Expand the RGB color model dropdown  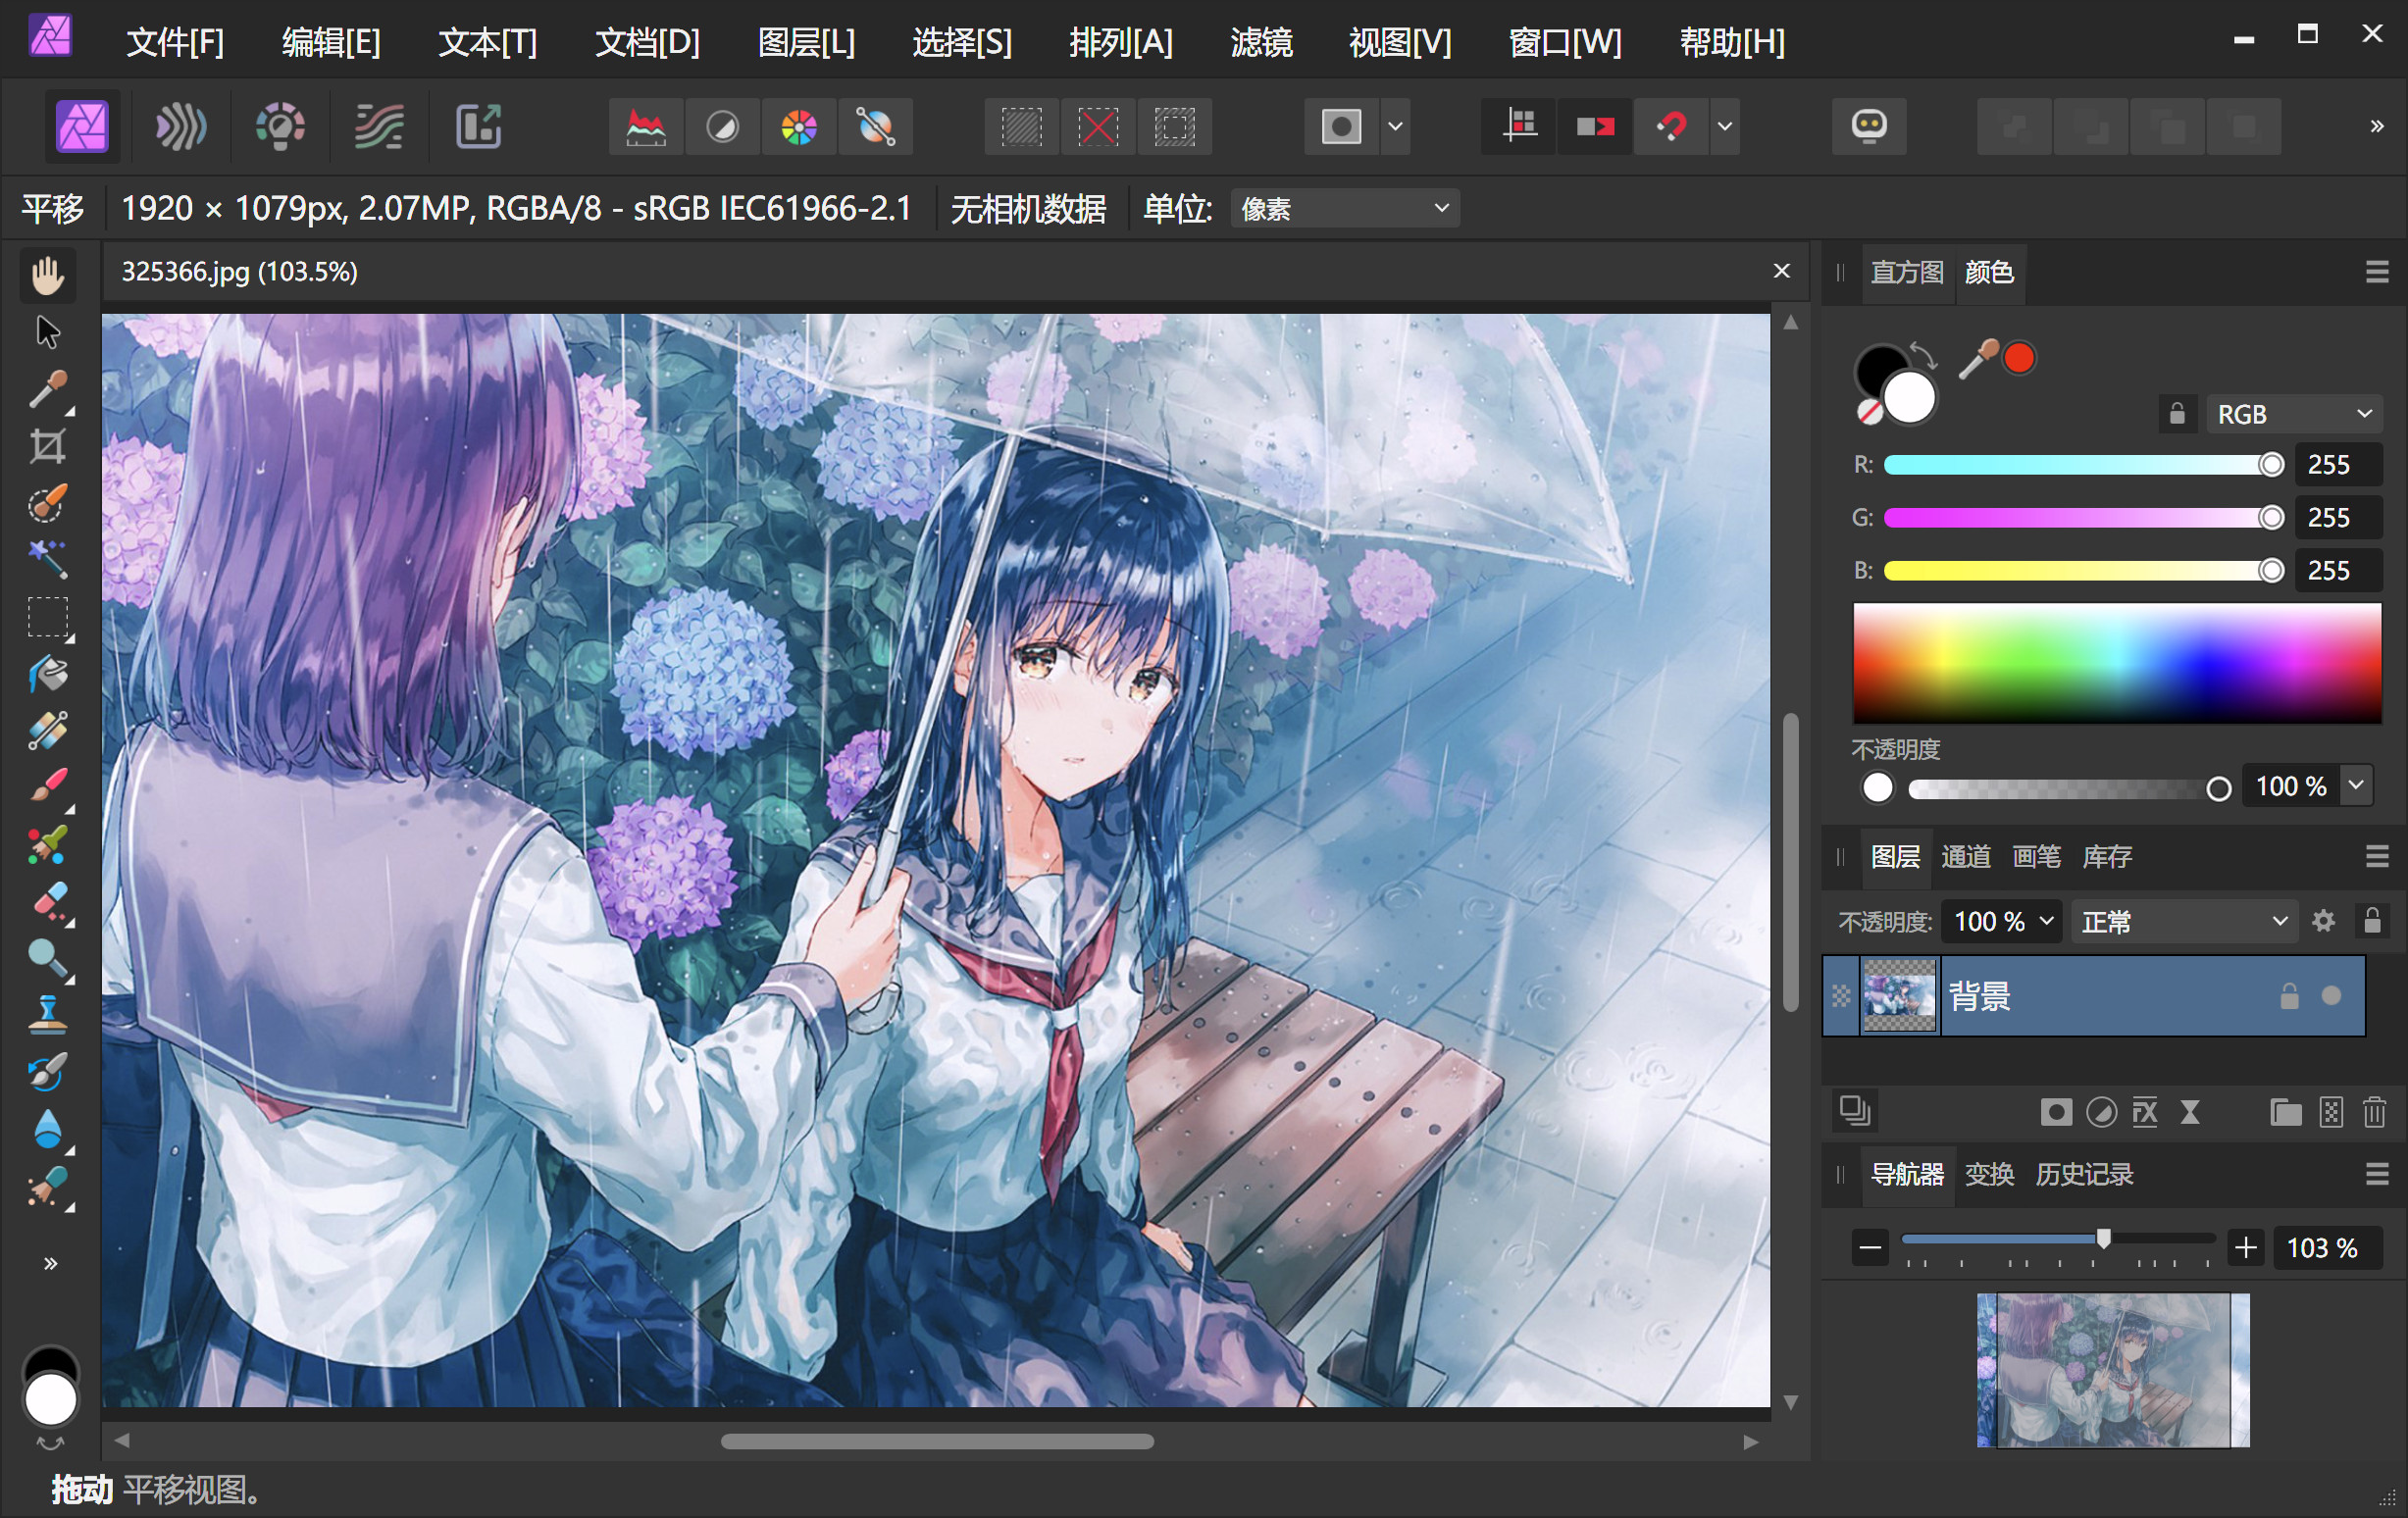coord(2293,414)
